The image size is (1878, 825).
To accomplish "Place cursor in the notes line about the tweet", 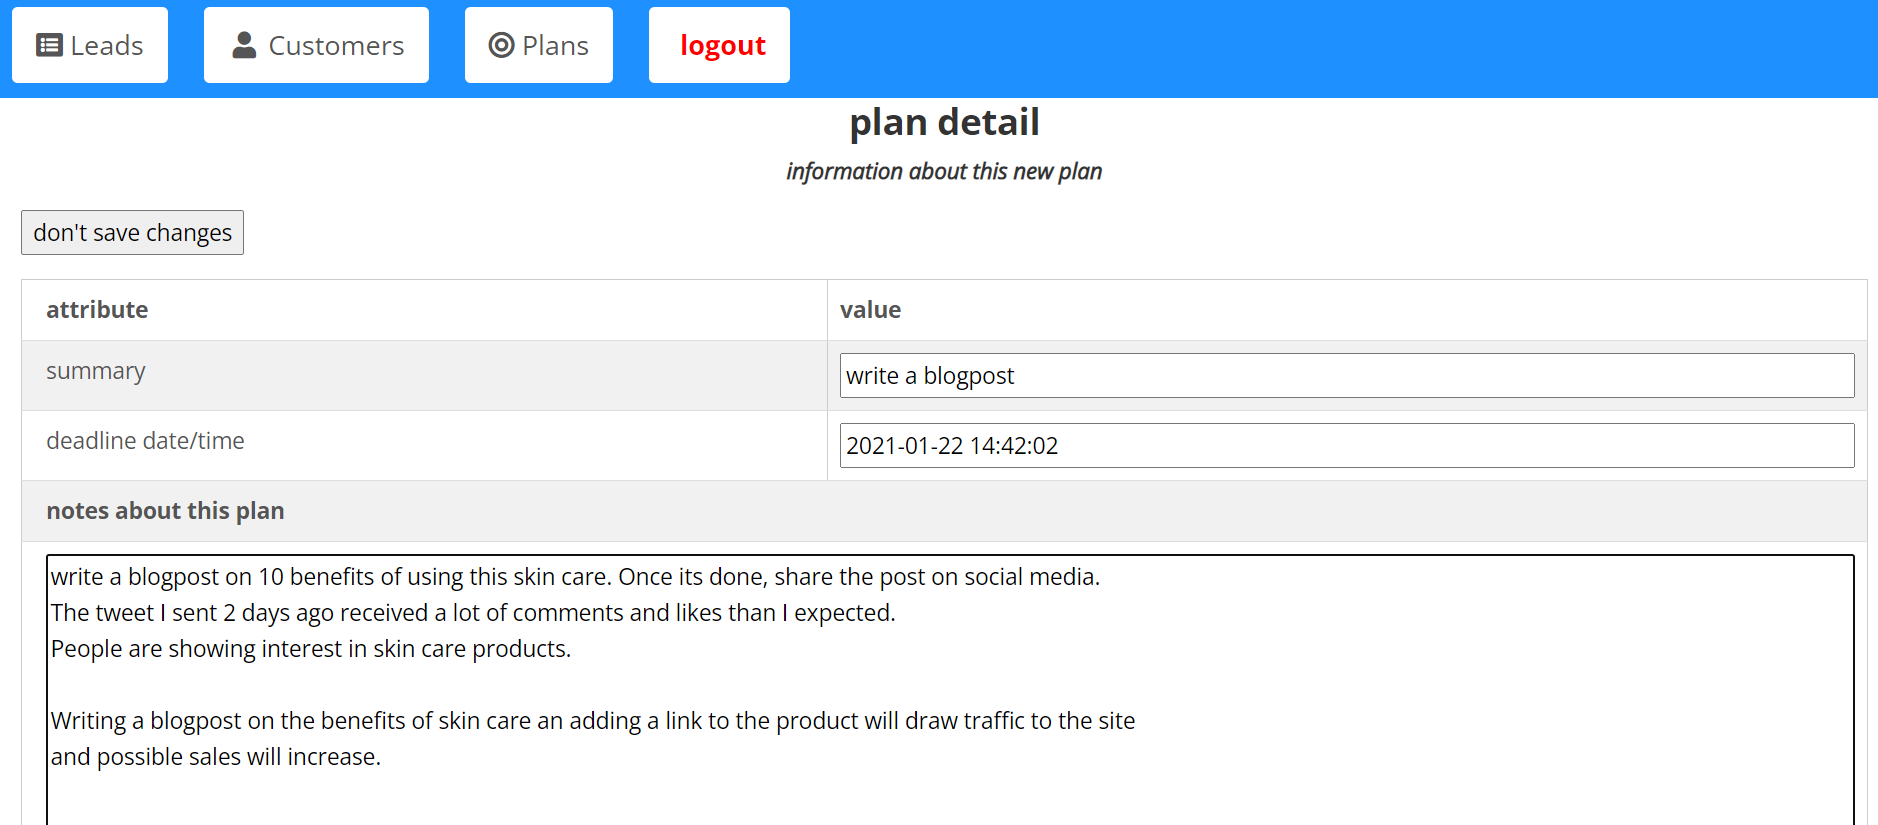I will [x=473, y=613].
